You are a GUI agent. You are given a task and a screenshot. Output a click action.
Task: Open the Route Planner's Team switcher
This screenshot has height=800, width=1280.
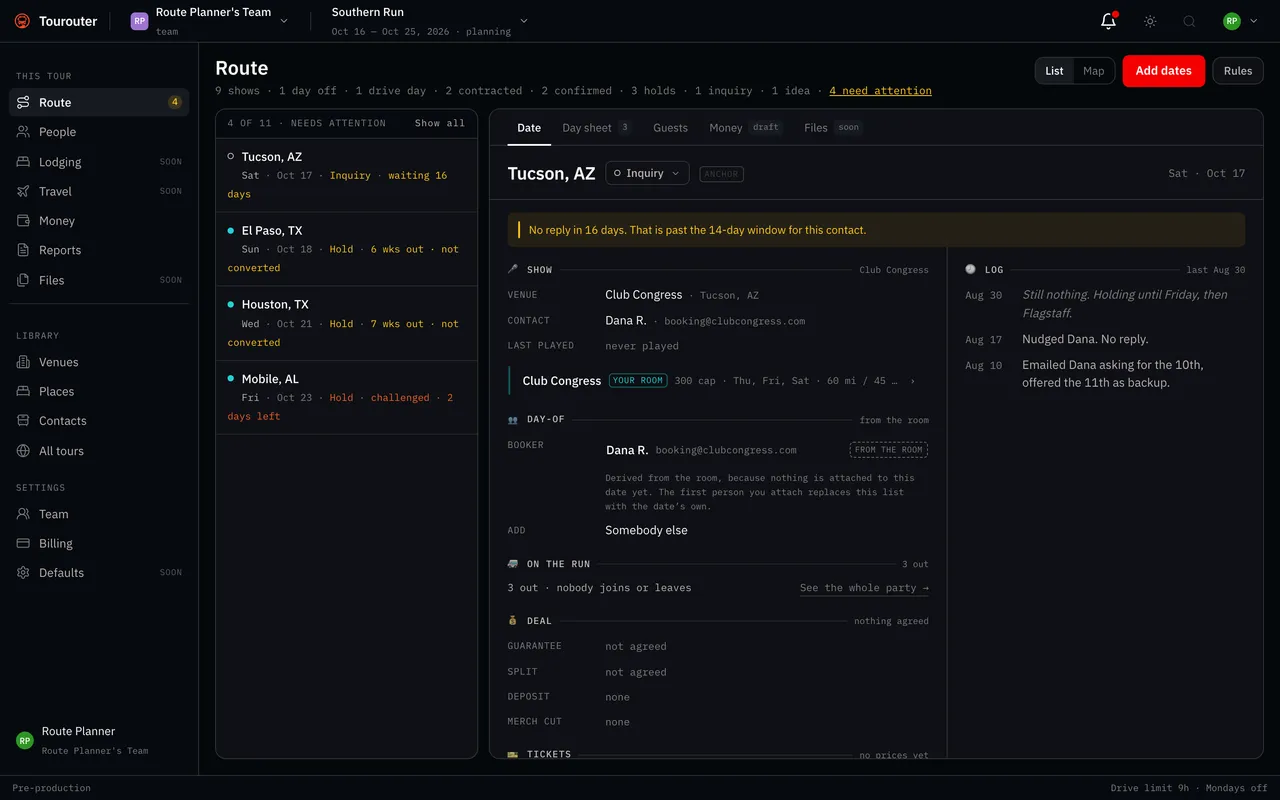(210, 20)
